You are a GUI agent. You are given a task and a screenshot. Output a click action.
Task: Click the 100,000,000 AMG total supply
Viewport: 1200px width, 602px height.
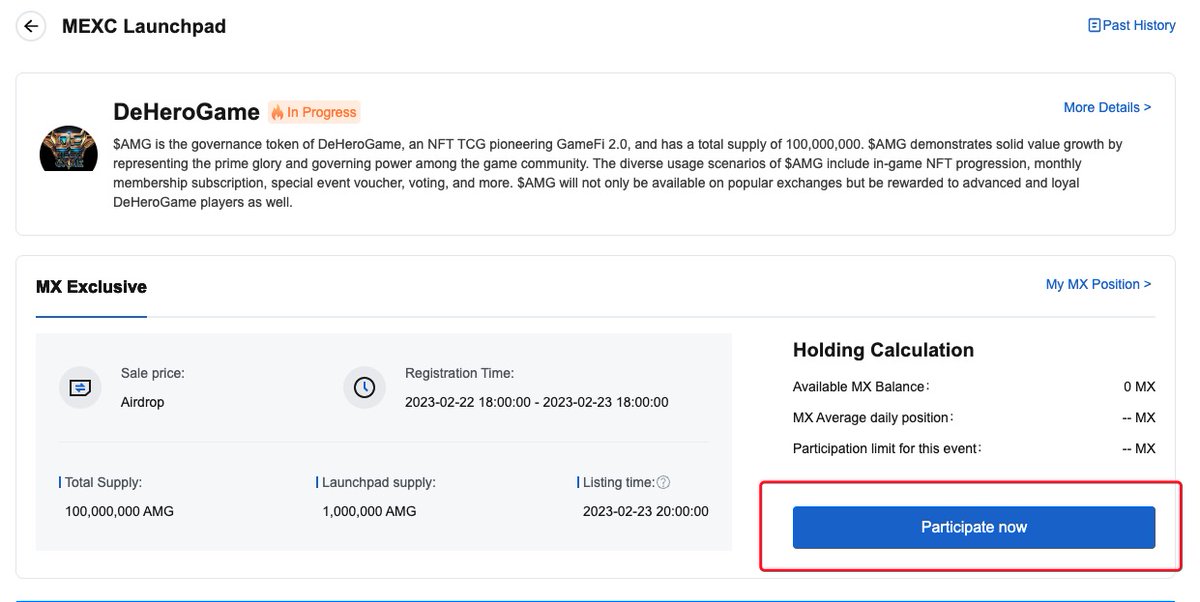click(x=119, y=511)
